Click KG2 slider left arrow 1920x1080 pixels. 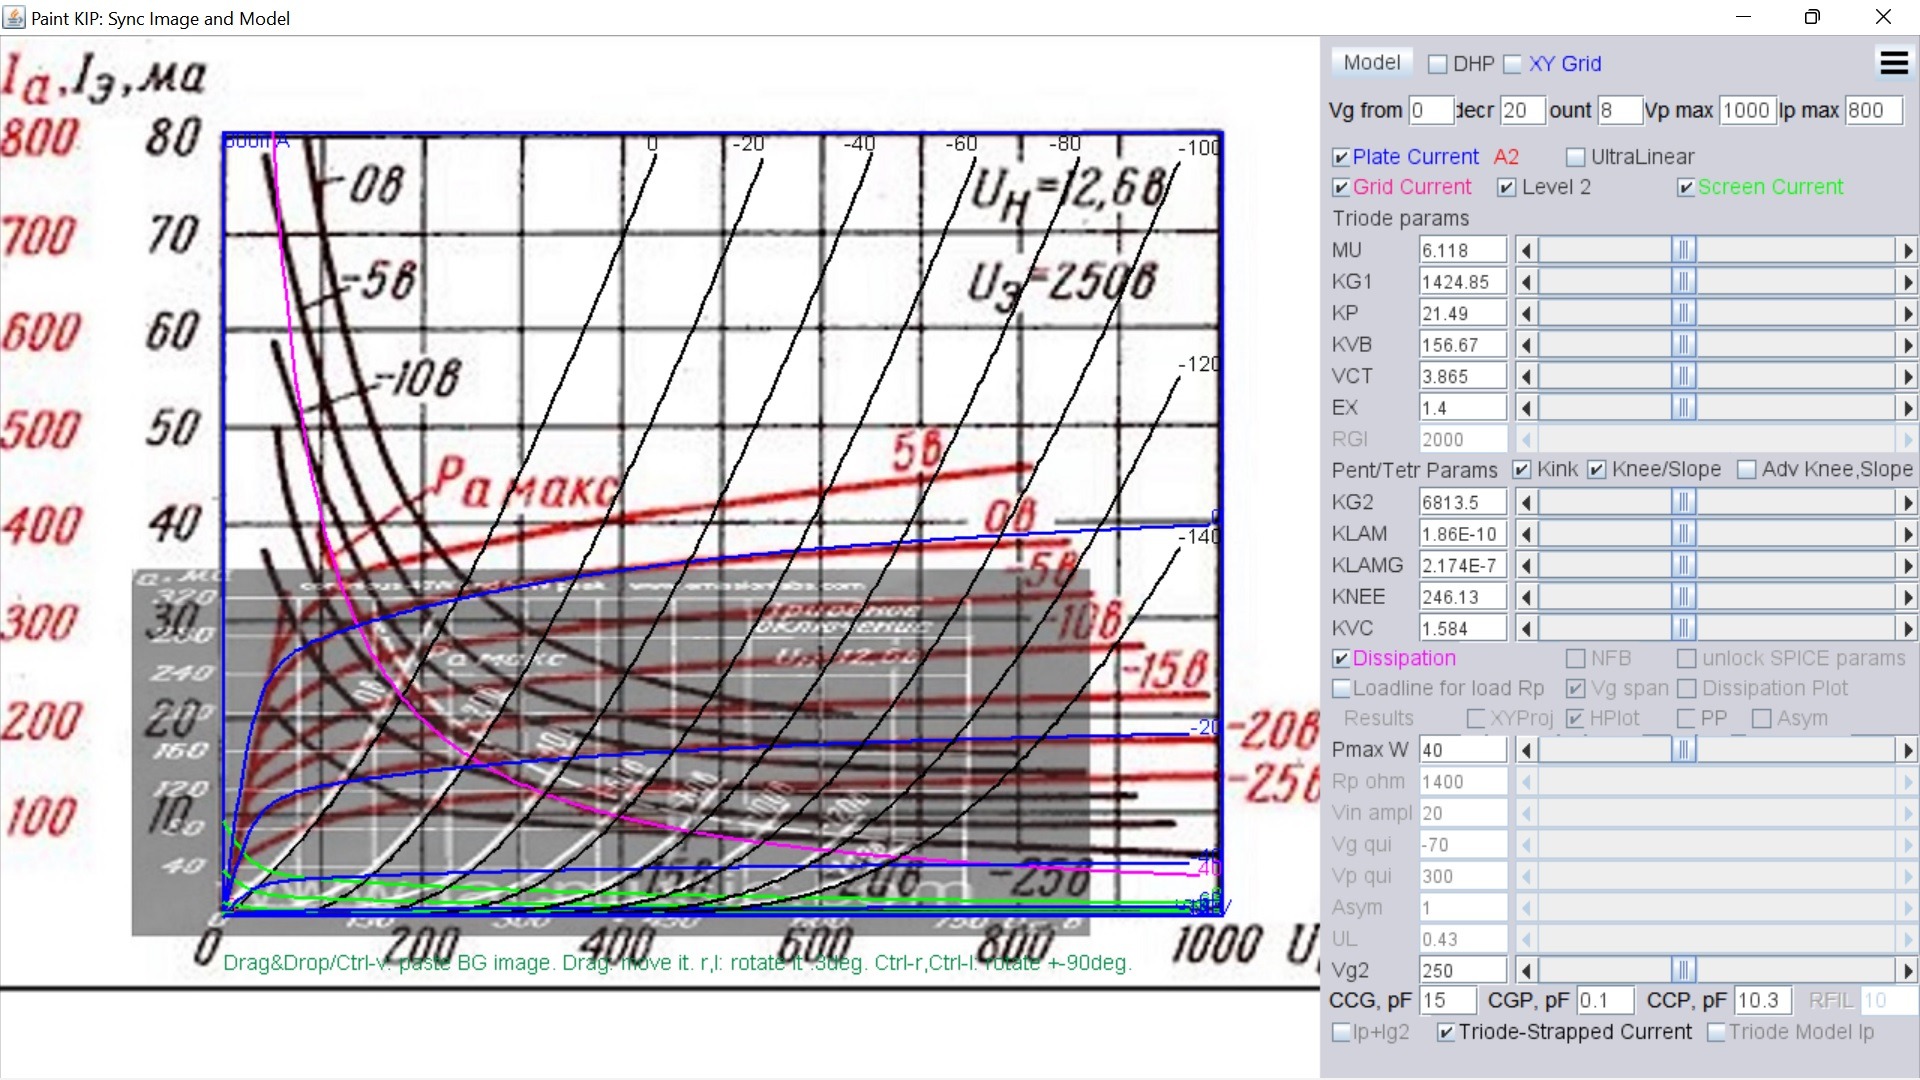pyautogui.click(x=1526, y=502)
